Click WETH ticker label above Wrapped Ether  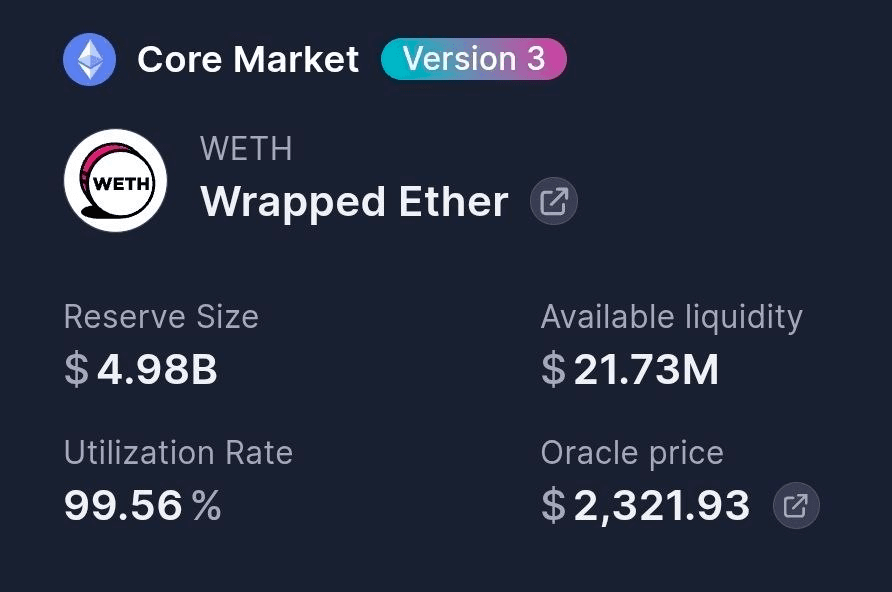[x=246, y=149]
